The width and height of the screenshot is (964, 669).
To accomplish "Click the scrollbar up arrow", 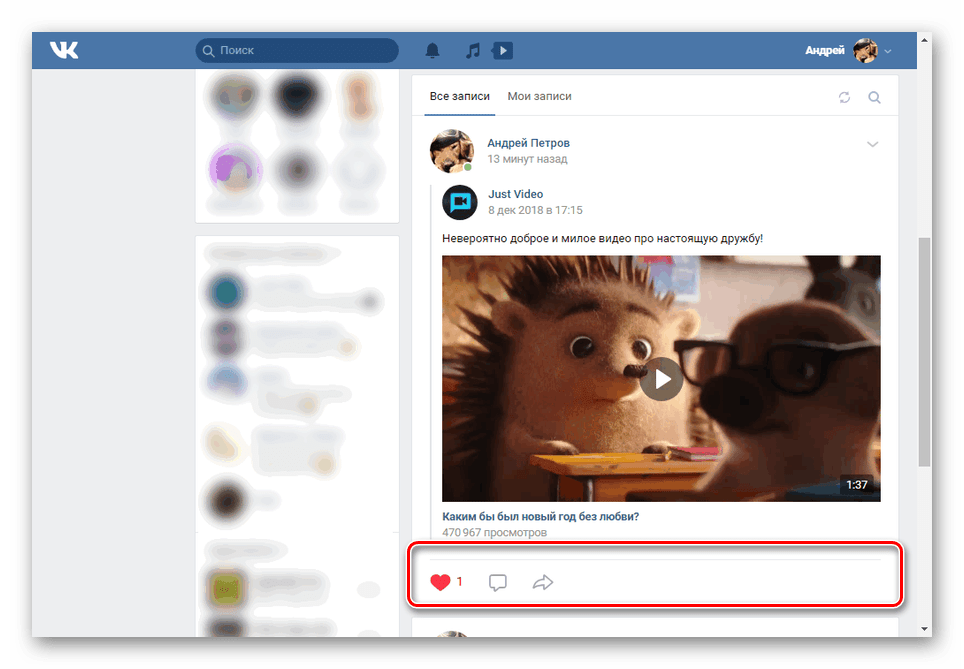I will 924,39.
